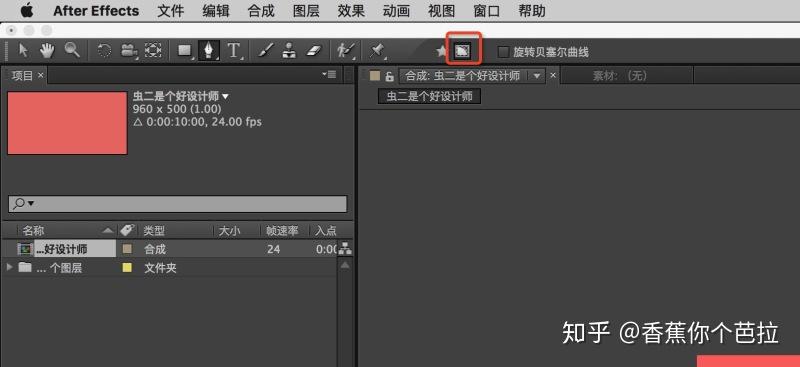Select the Selection arrow tool

tap(23, 51)
